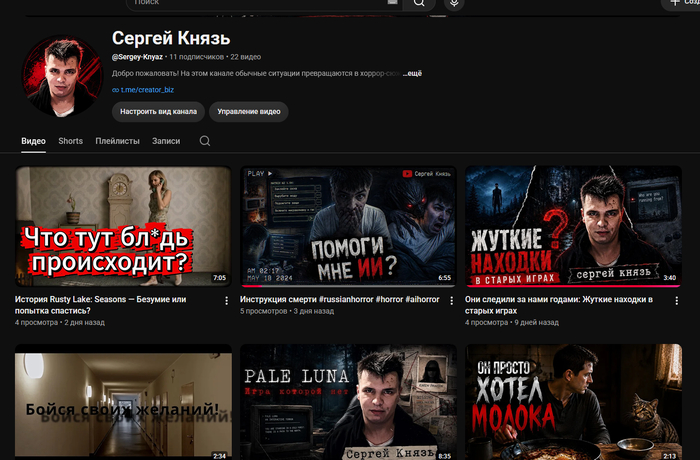The width and height of the screenshot is (700, 460).
Task: Open video title Они следили за нами годами
Action: pyautogui.click(x=559, y=305)
